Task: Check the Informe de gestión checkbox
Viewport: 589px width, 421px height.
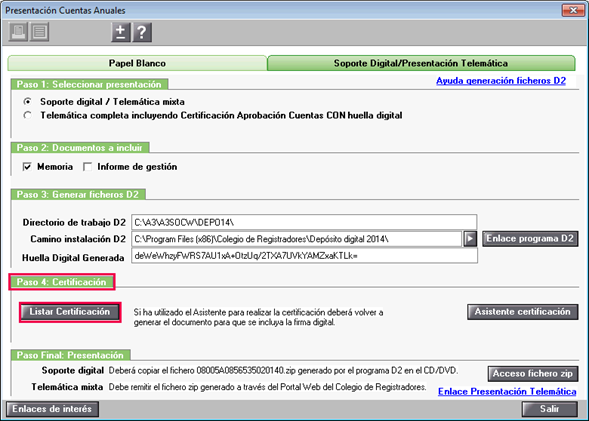Action: click(88, 166)
